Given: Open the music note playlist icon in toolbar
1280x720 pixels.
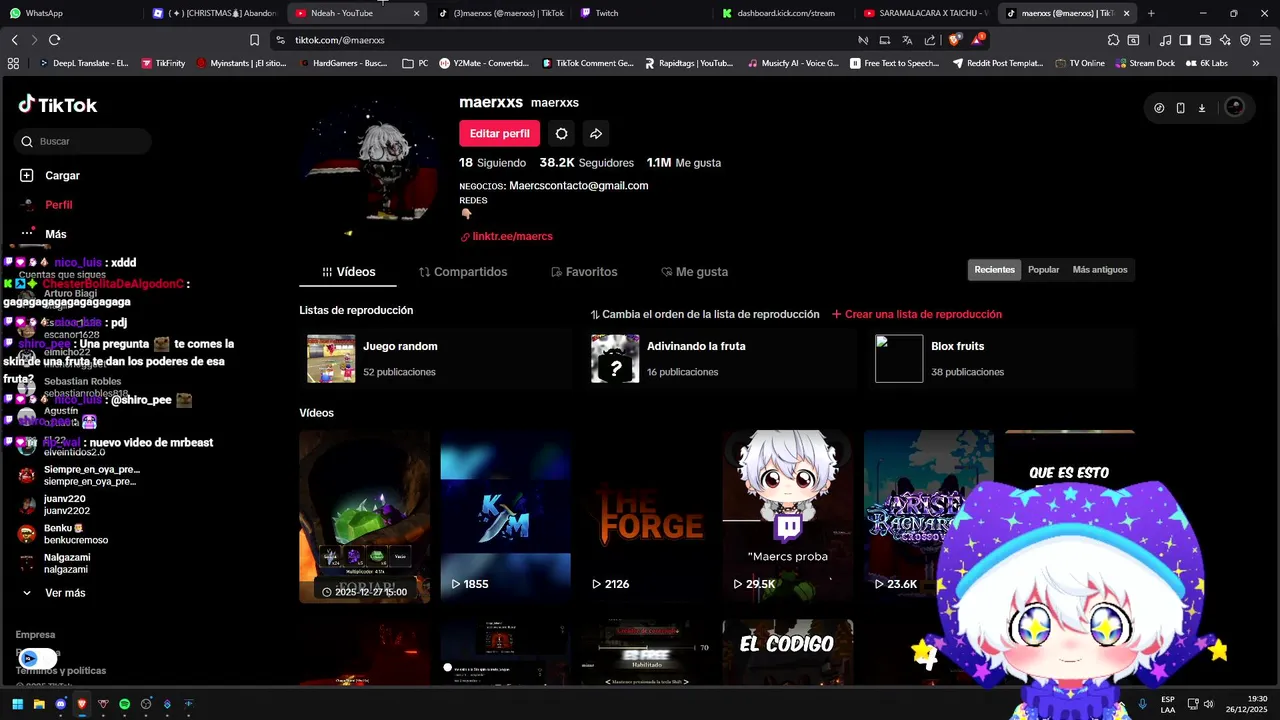Looking at the screenshot, I should 1165,40.
